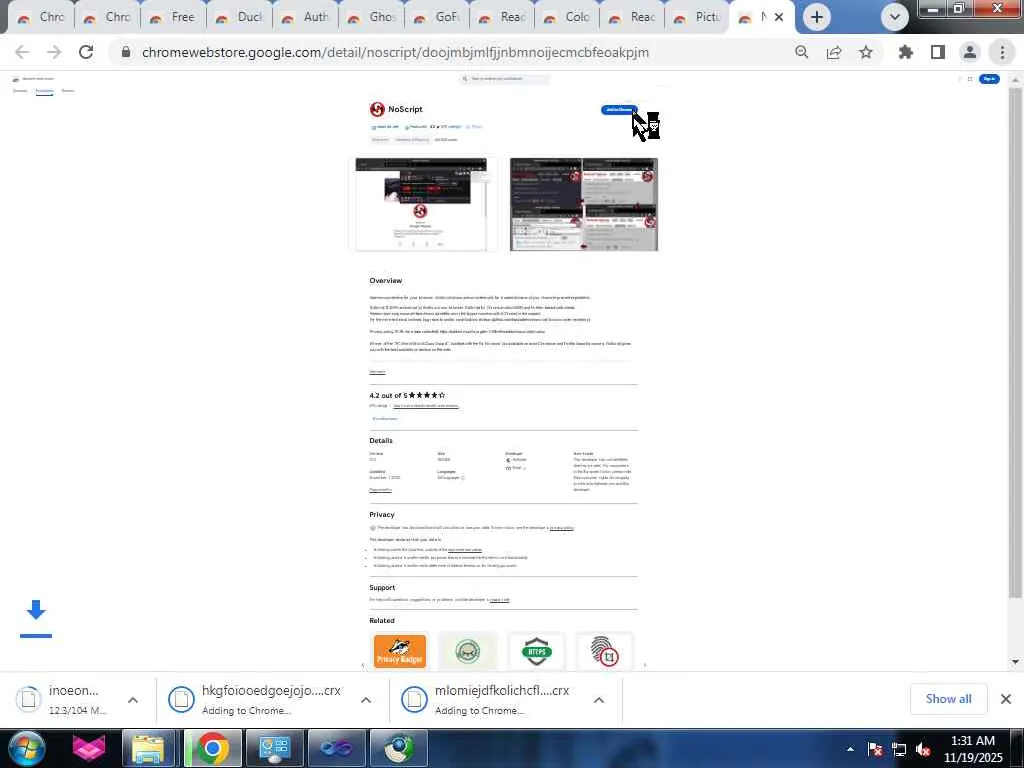Open the network tray icon

[899, 749]
